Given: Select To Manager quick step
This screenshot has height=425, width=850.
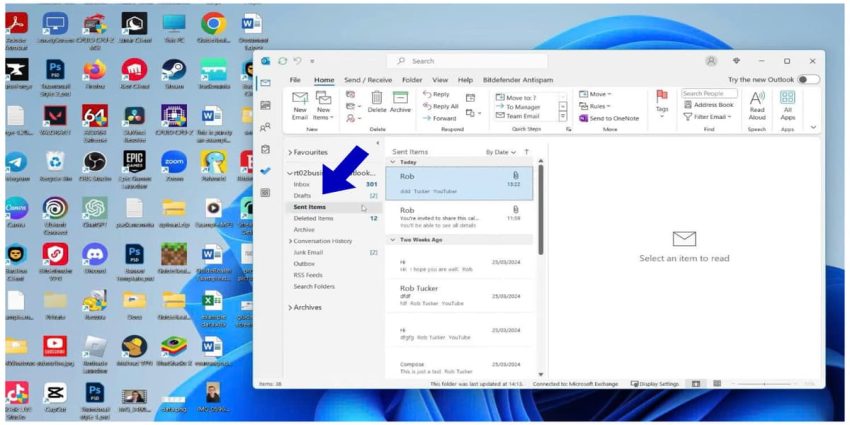Looking at the screenshot, I should (x=523, y=107).
